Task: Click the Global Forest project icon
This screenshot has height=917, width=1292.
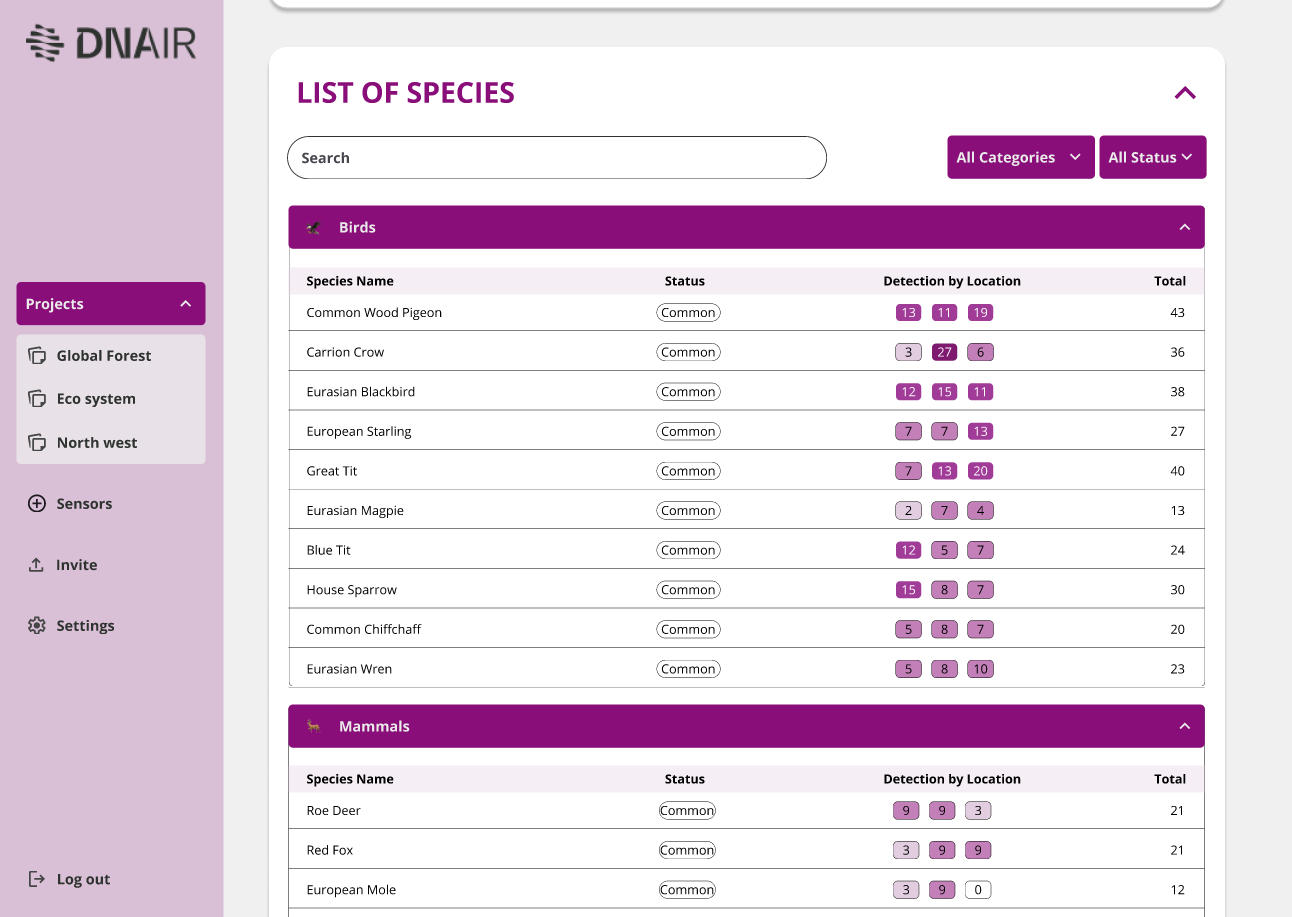Action: (37, 356)
